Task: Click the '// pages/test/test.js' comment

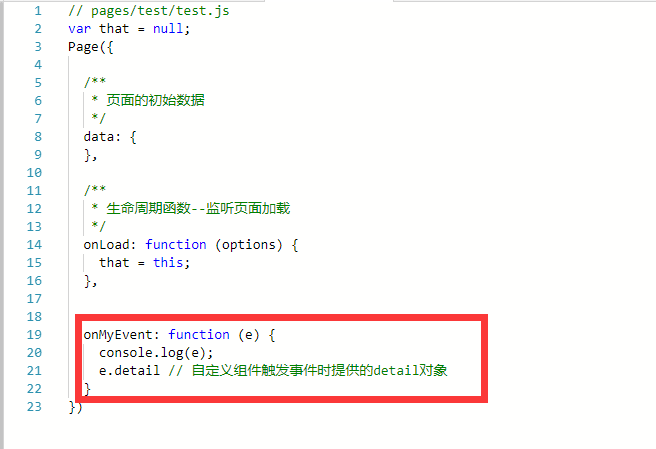Action: (149, 11)
